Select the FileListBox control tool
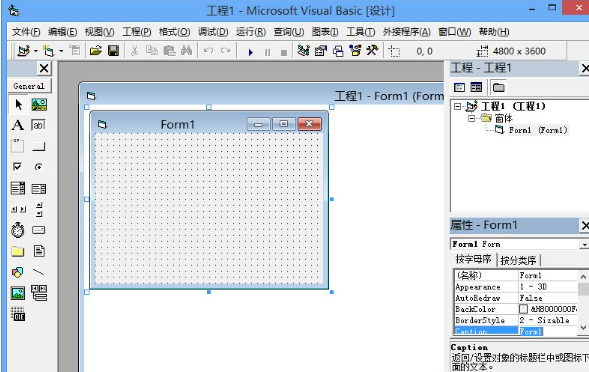This screenshot has width=589, height=372. pyautogui.click(x=39, y=251)
